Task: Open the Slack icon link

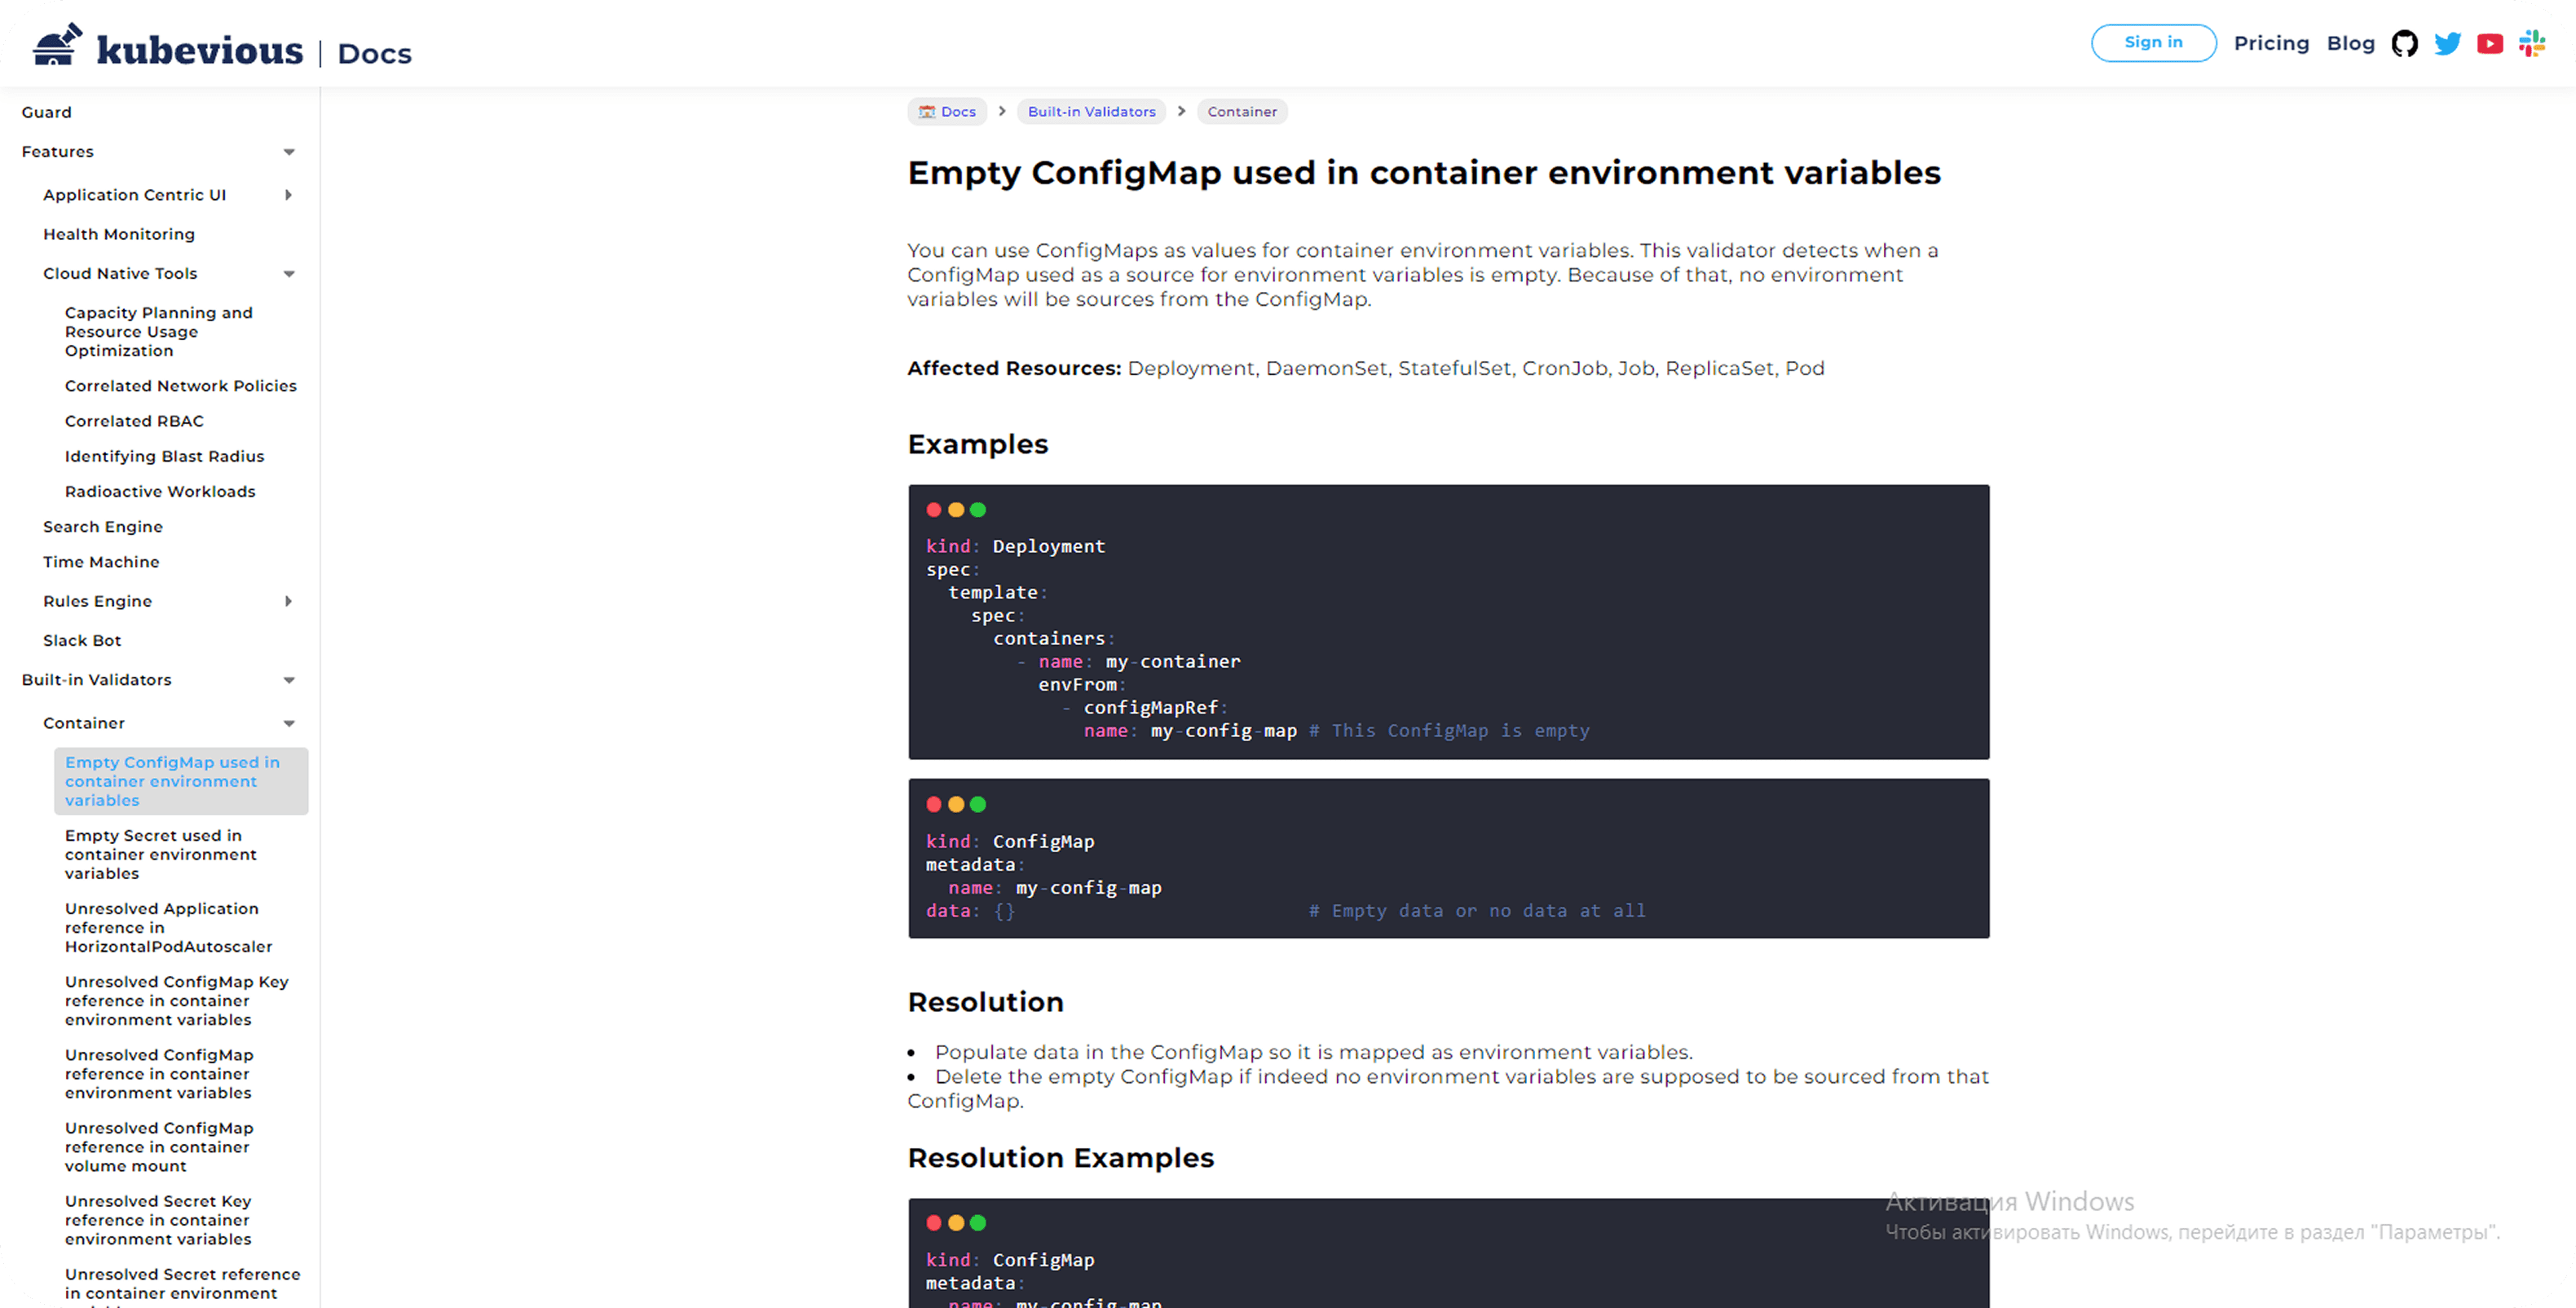Action: (x=2531, y=43)
